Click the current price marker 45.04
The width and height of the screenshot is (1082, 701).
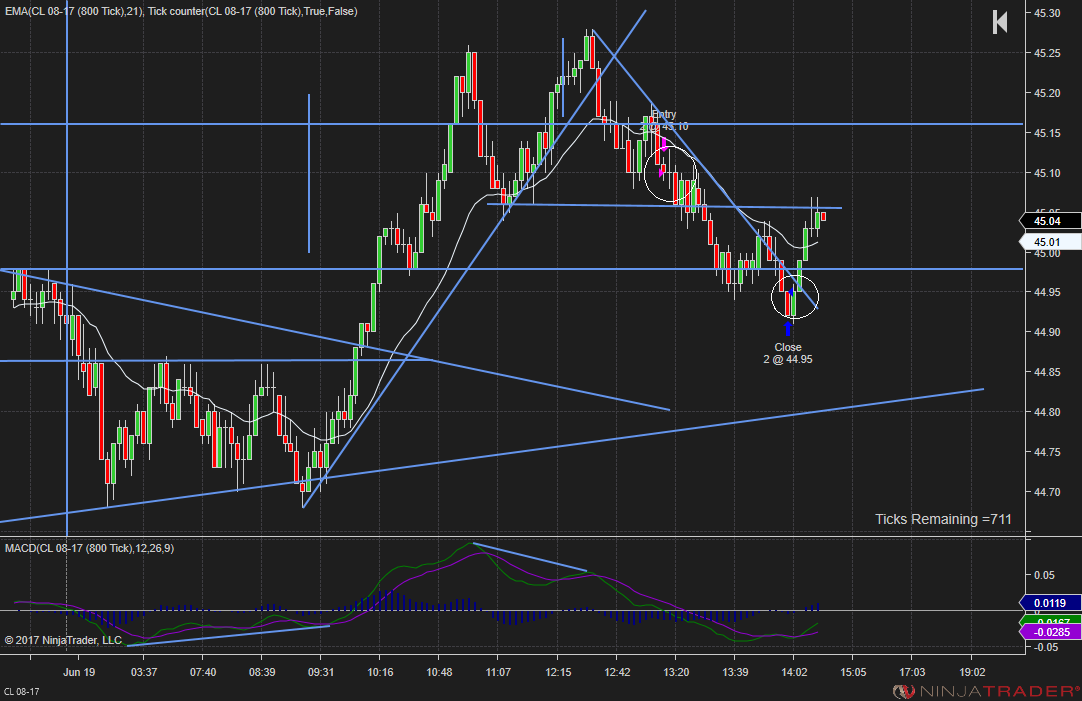pyautogui.click(x=1050, y=221)
